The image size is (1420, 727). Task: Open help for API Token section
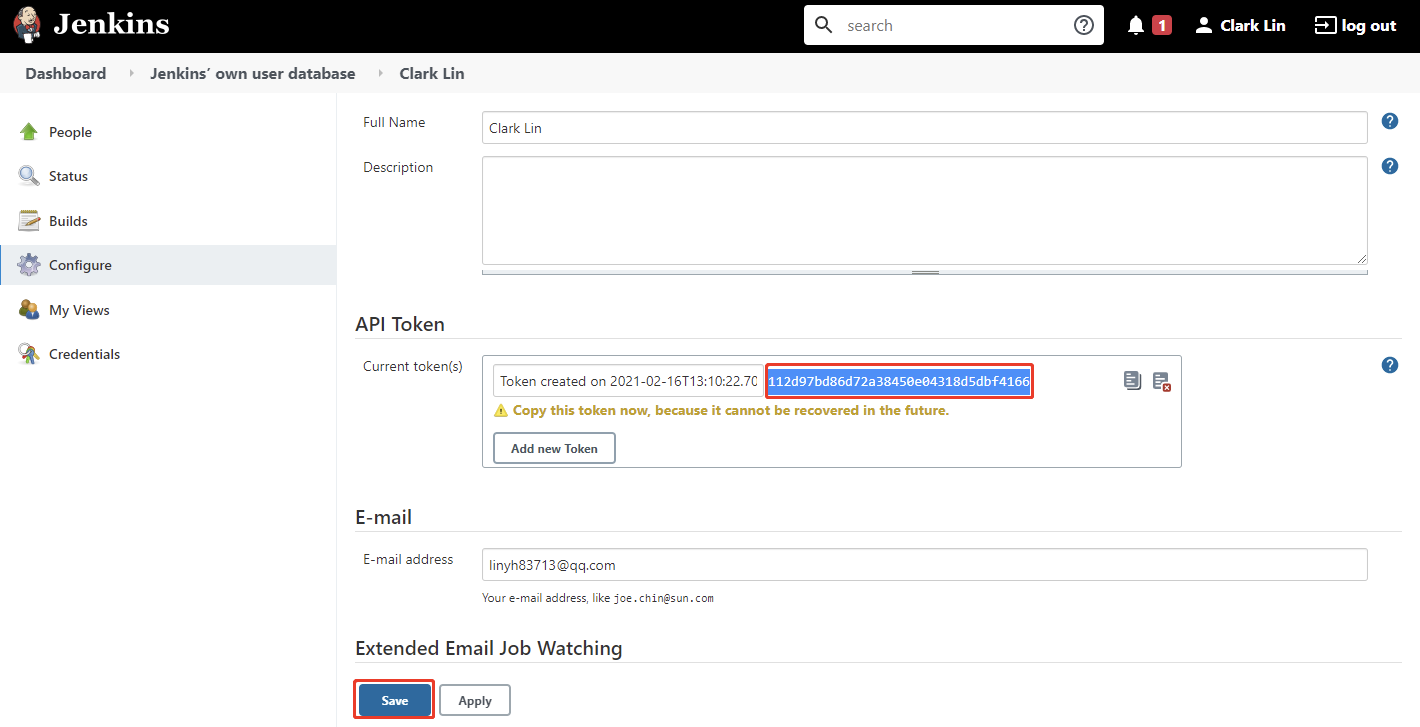1389,365
